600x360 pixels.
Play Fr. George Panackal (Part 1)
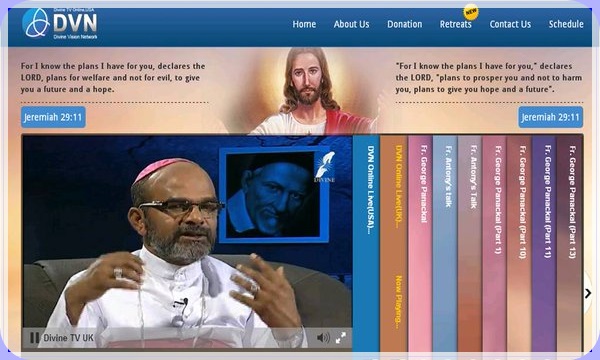click(495, 243)
